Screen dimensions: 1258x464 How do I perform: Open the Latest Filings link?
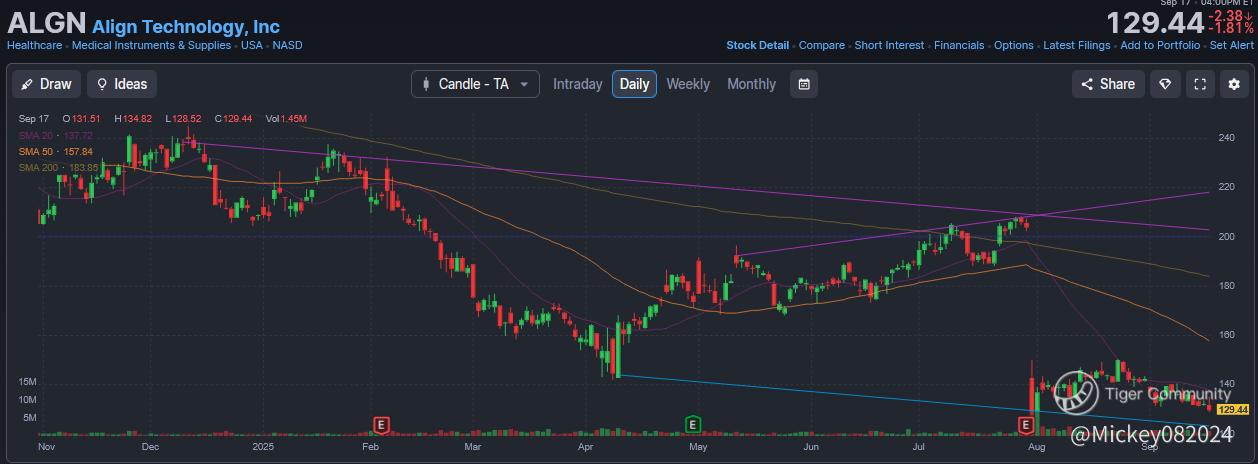[x=1077, y=45]
